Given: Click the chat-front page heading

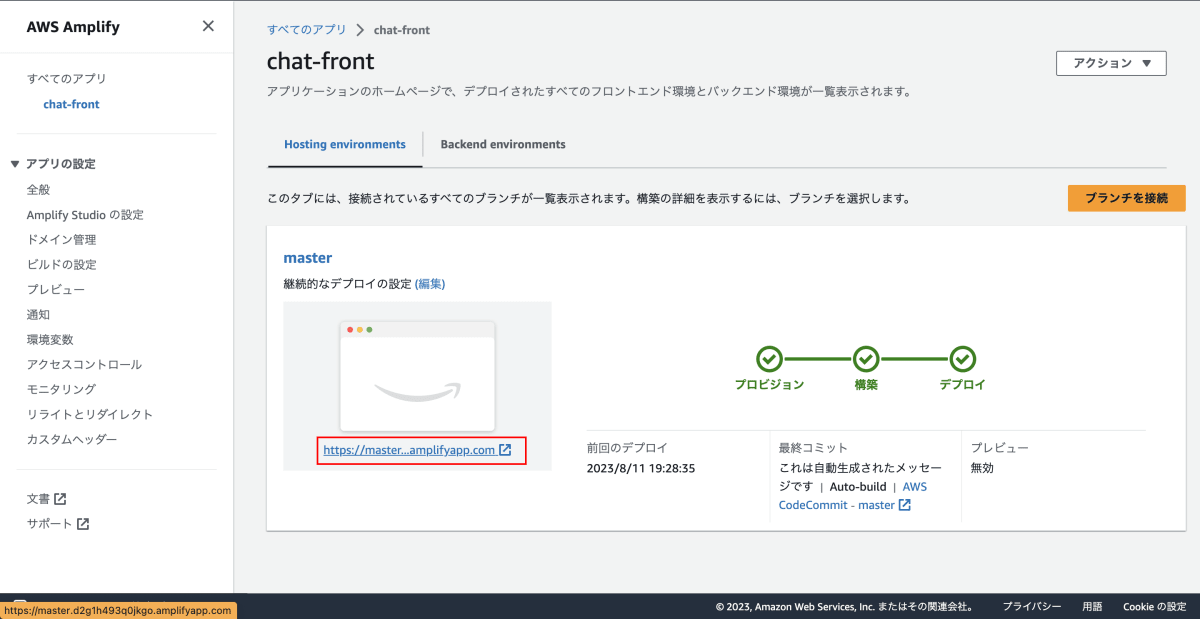Looking at the screenshot, I should tap(320, 62).
